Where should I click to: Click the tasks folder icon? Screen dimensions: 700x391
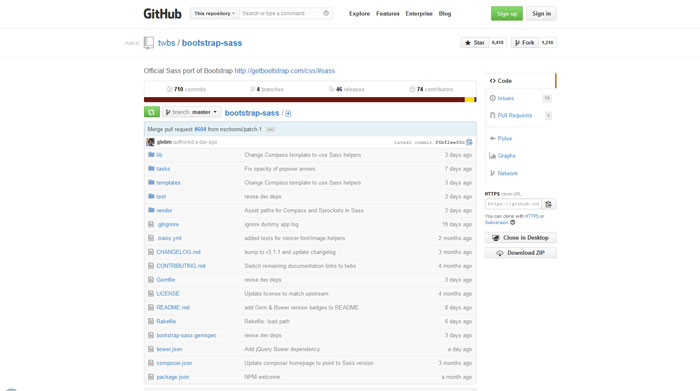151,168
